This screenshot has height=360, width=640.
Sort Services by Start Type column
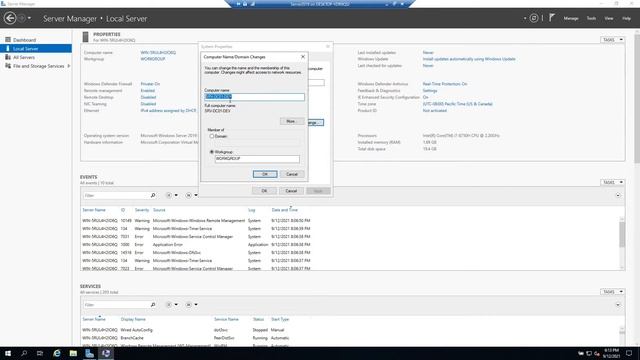[280, 319]
